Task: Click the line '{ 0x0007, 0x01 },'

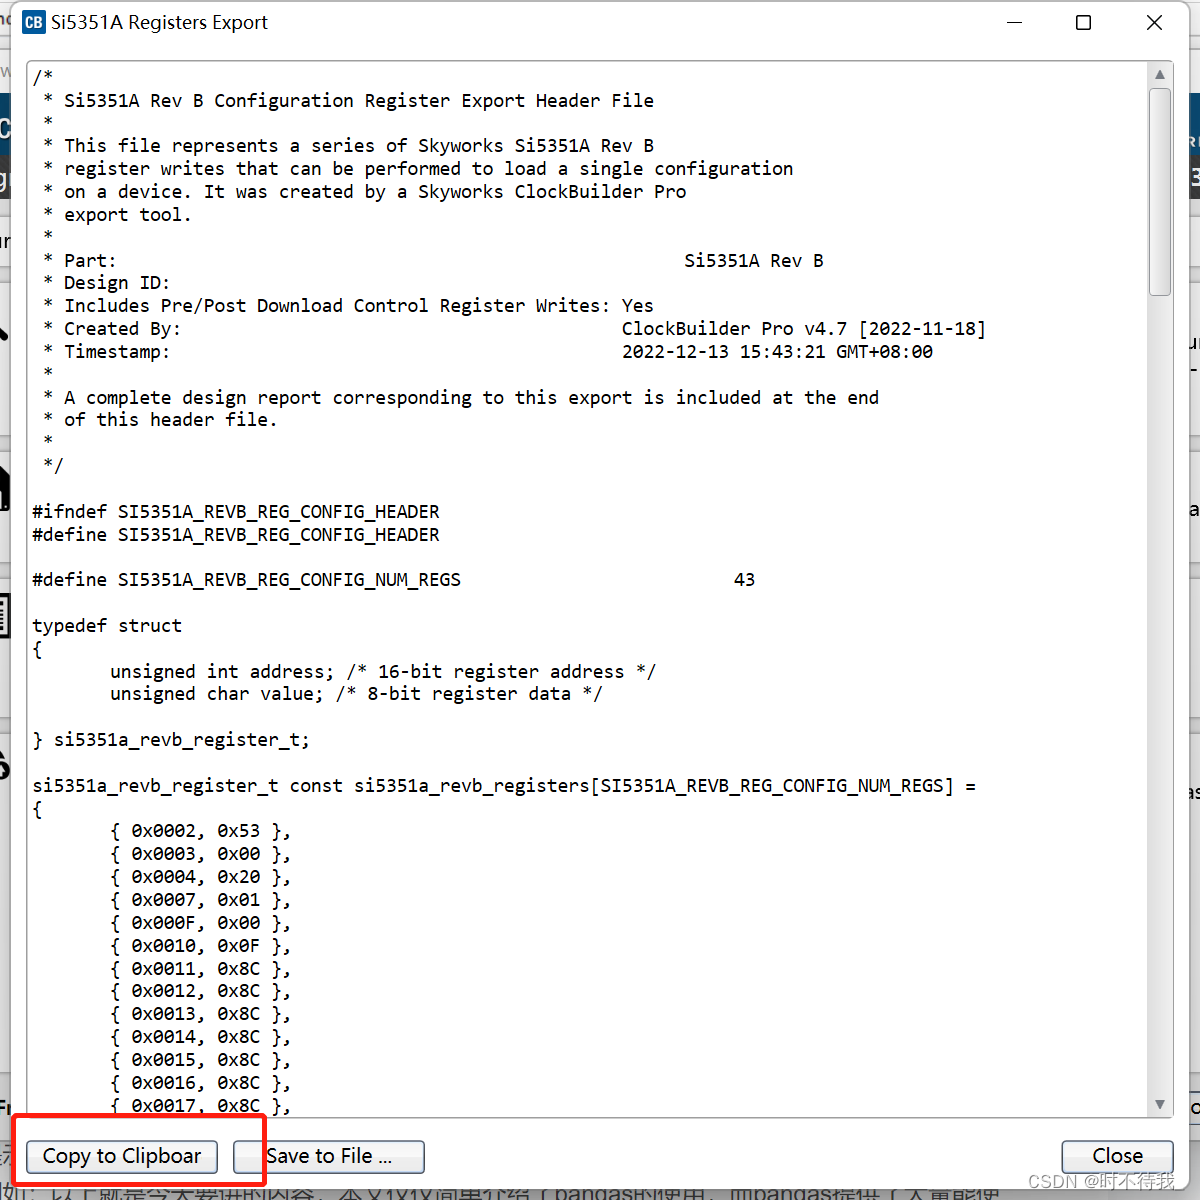Action: tap(200, 900)
